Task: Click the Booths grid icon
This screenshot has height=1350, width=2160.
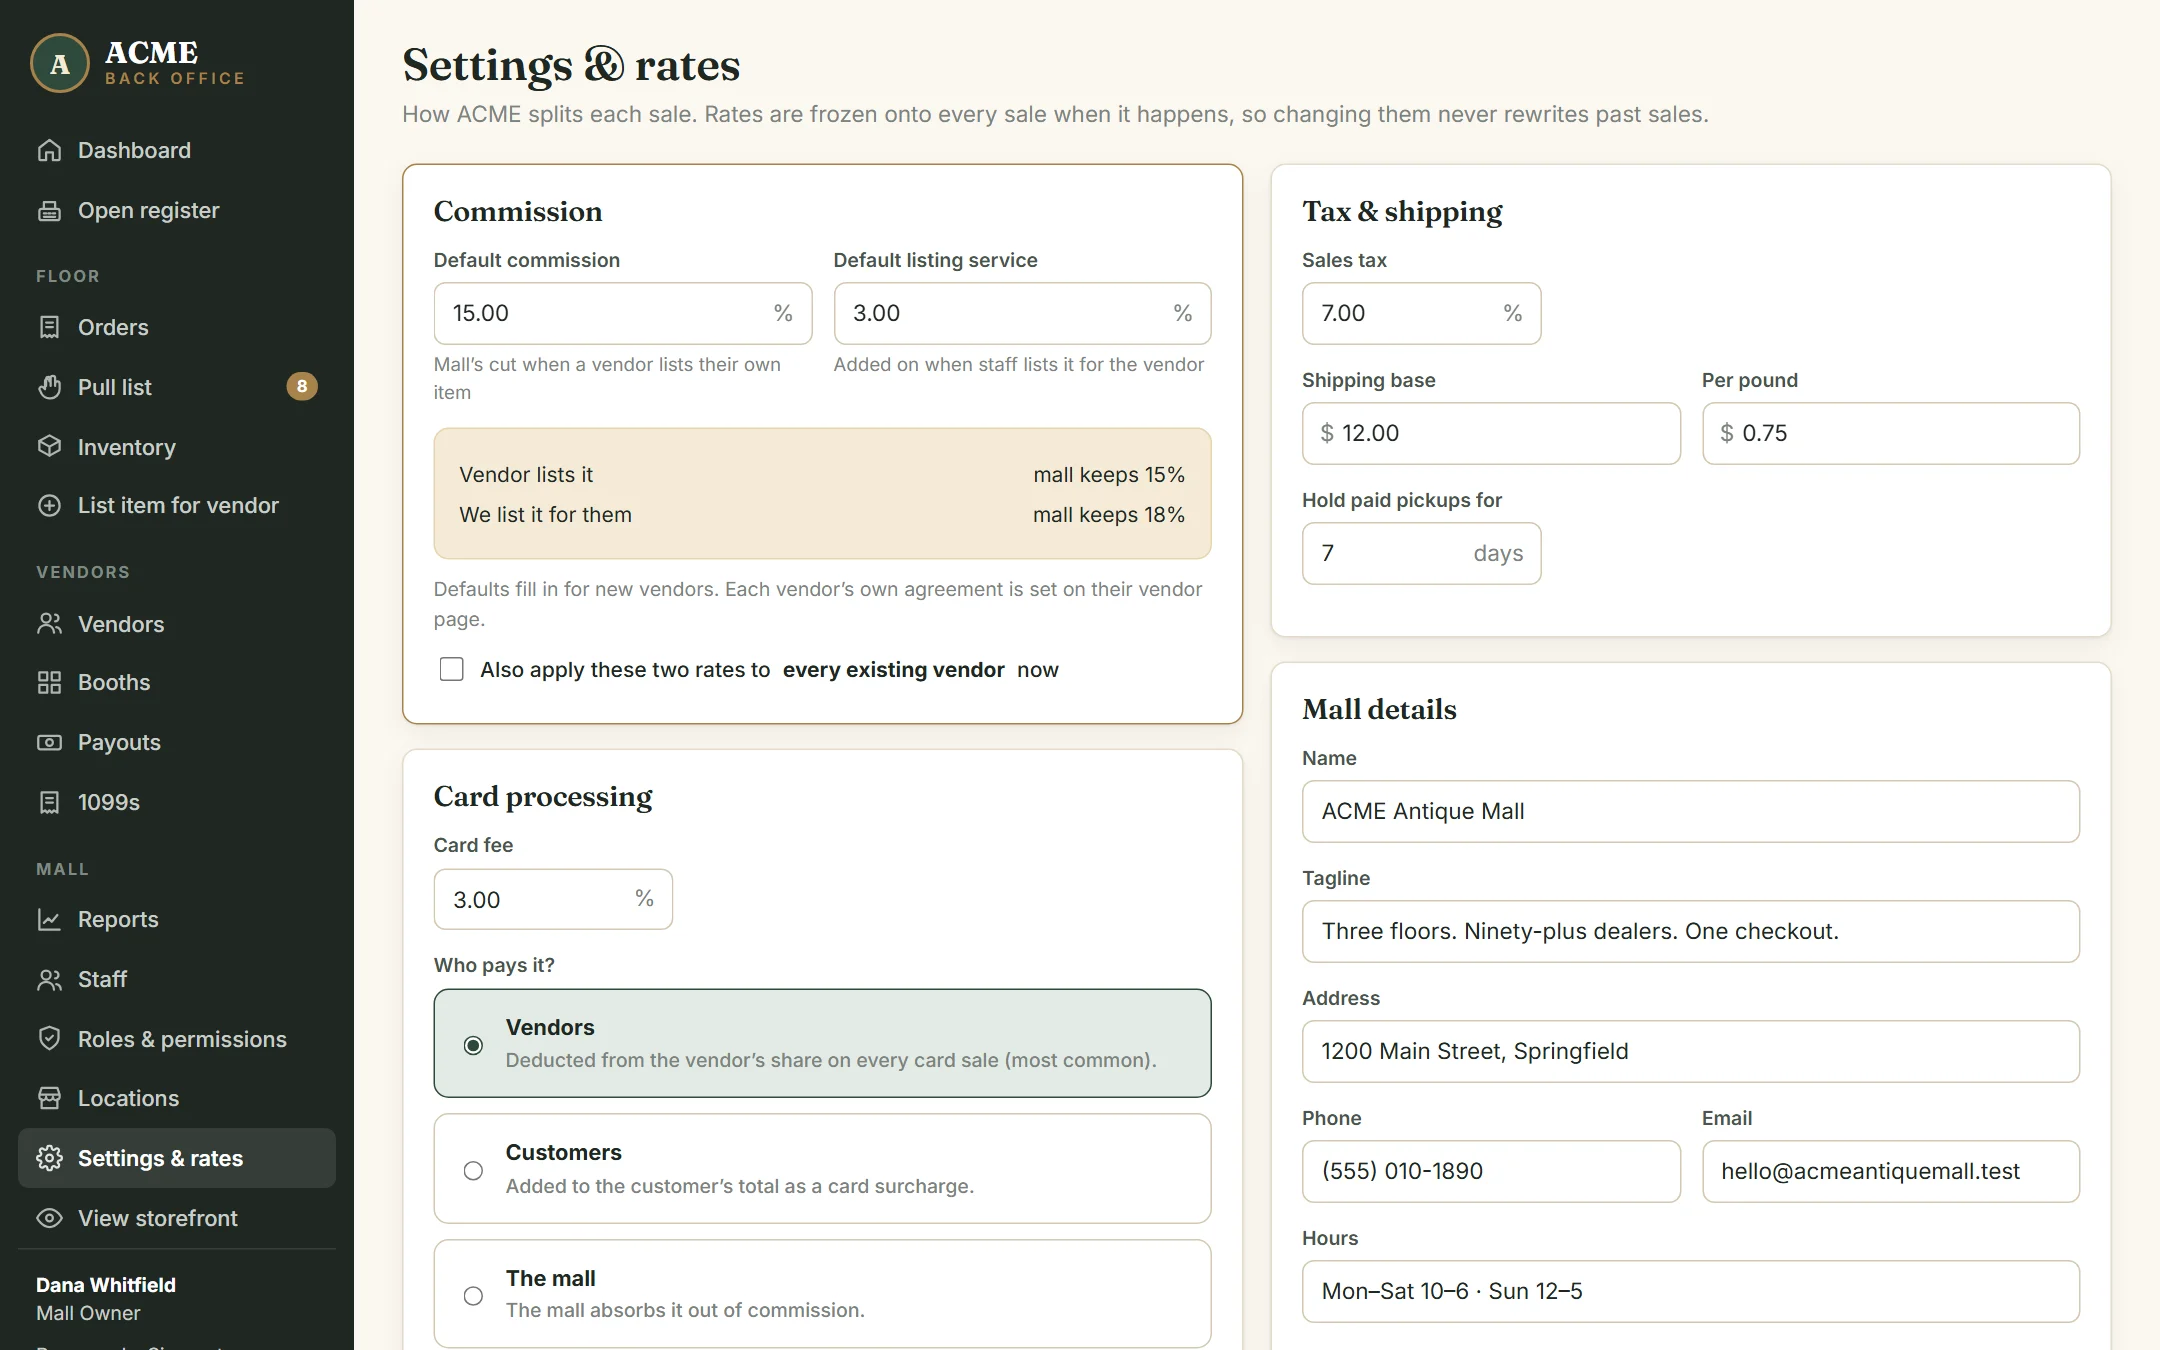Action: coord(49,682)
